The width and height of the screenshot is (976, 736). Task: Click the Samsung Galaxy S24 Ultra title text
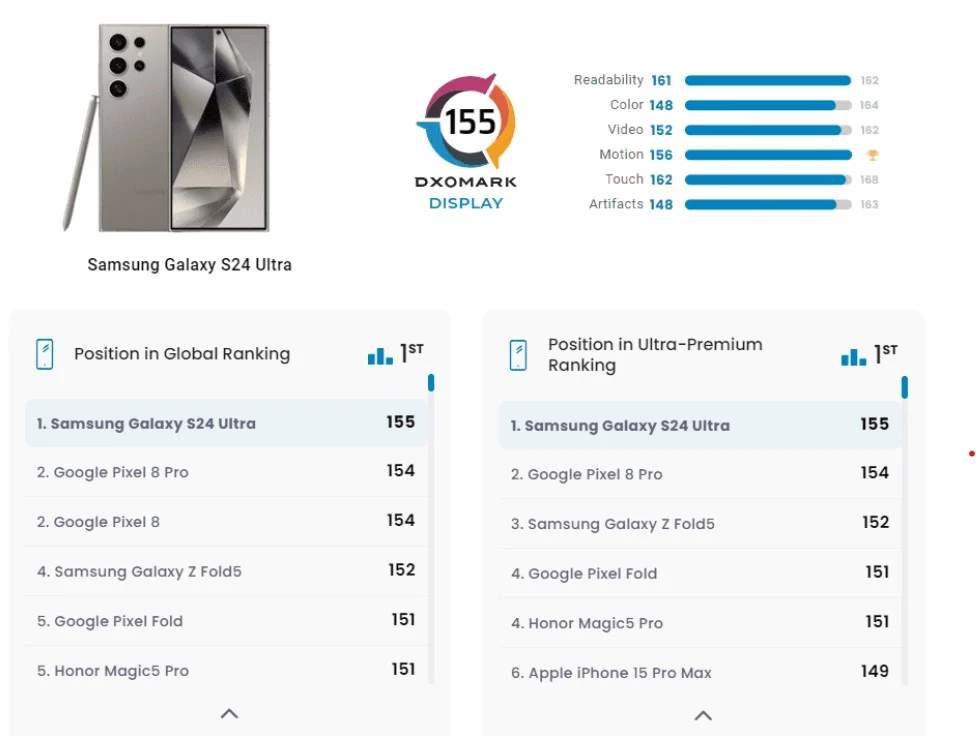point(189,265)
